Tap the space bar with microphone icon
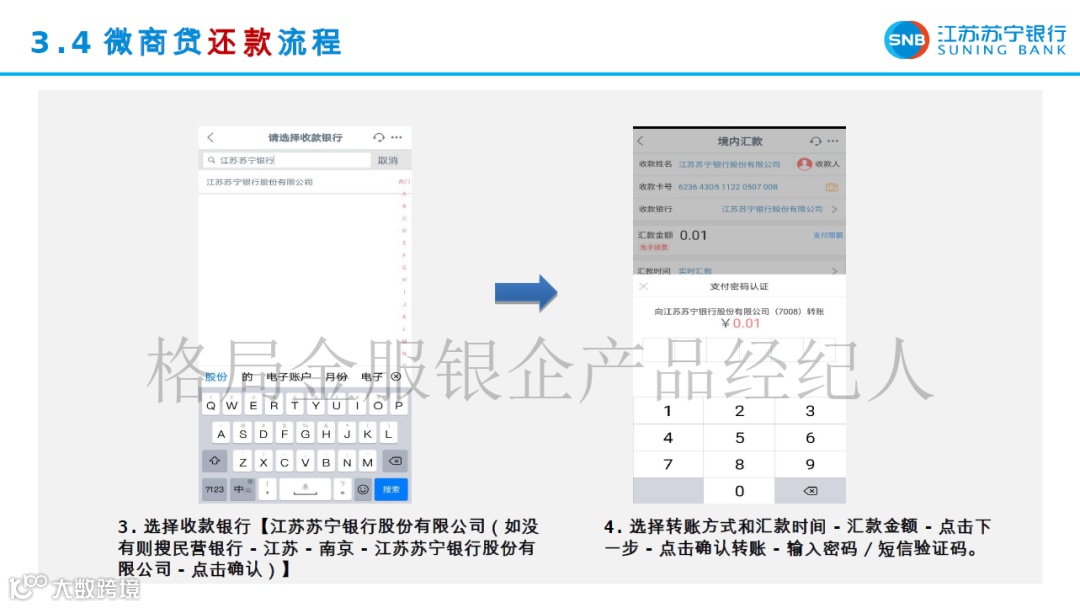Viewport: 1080px width, 608px height. 305,490
